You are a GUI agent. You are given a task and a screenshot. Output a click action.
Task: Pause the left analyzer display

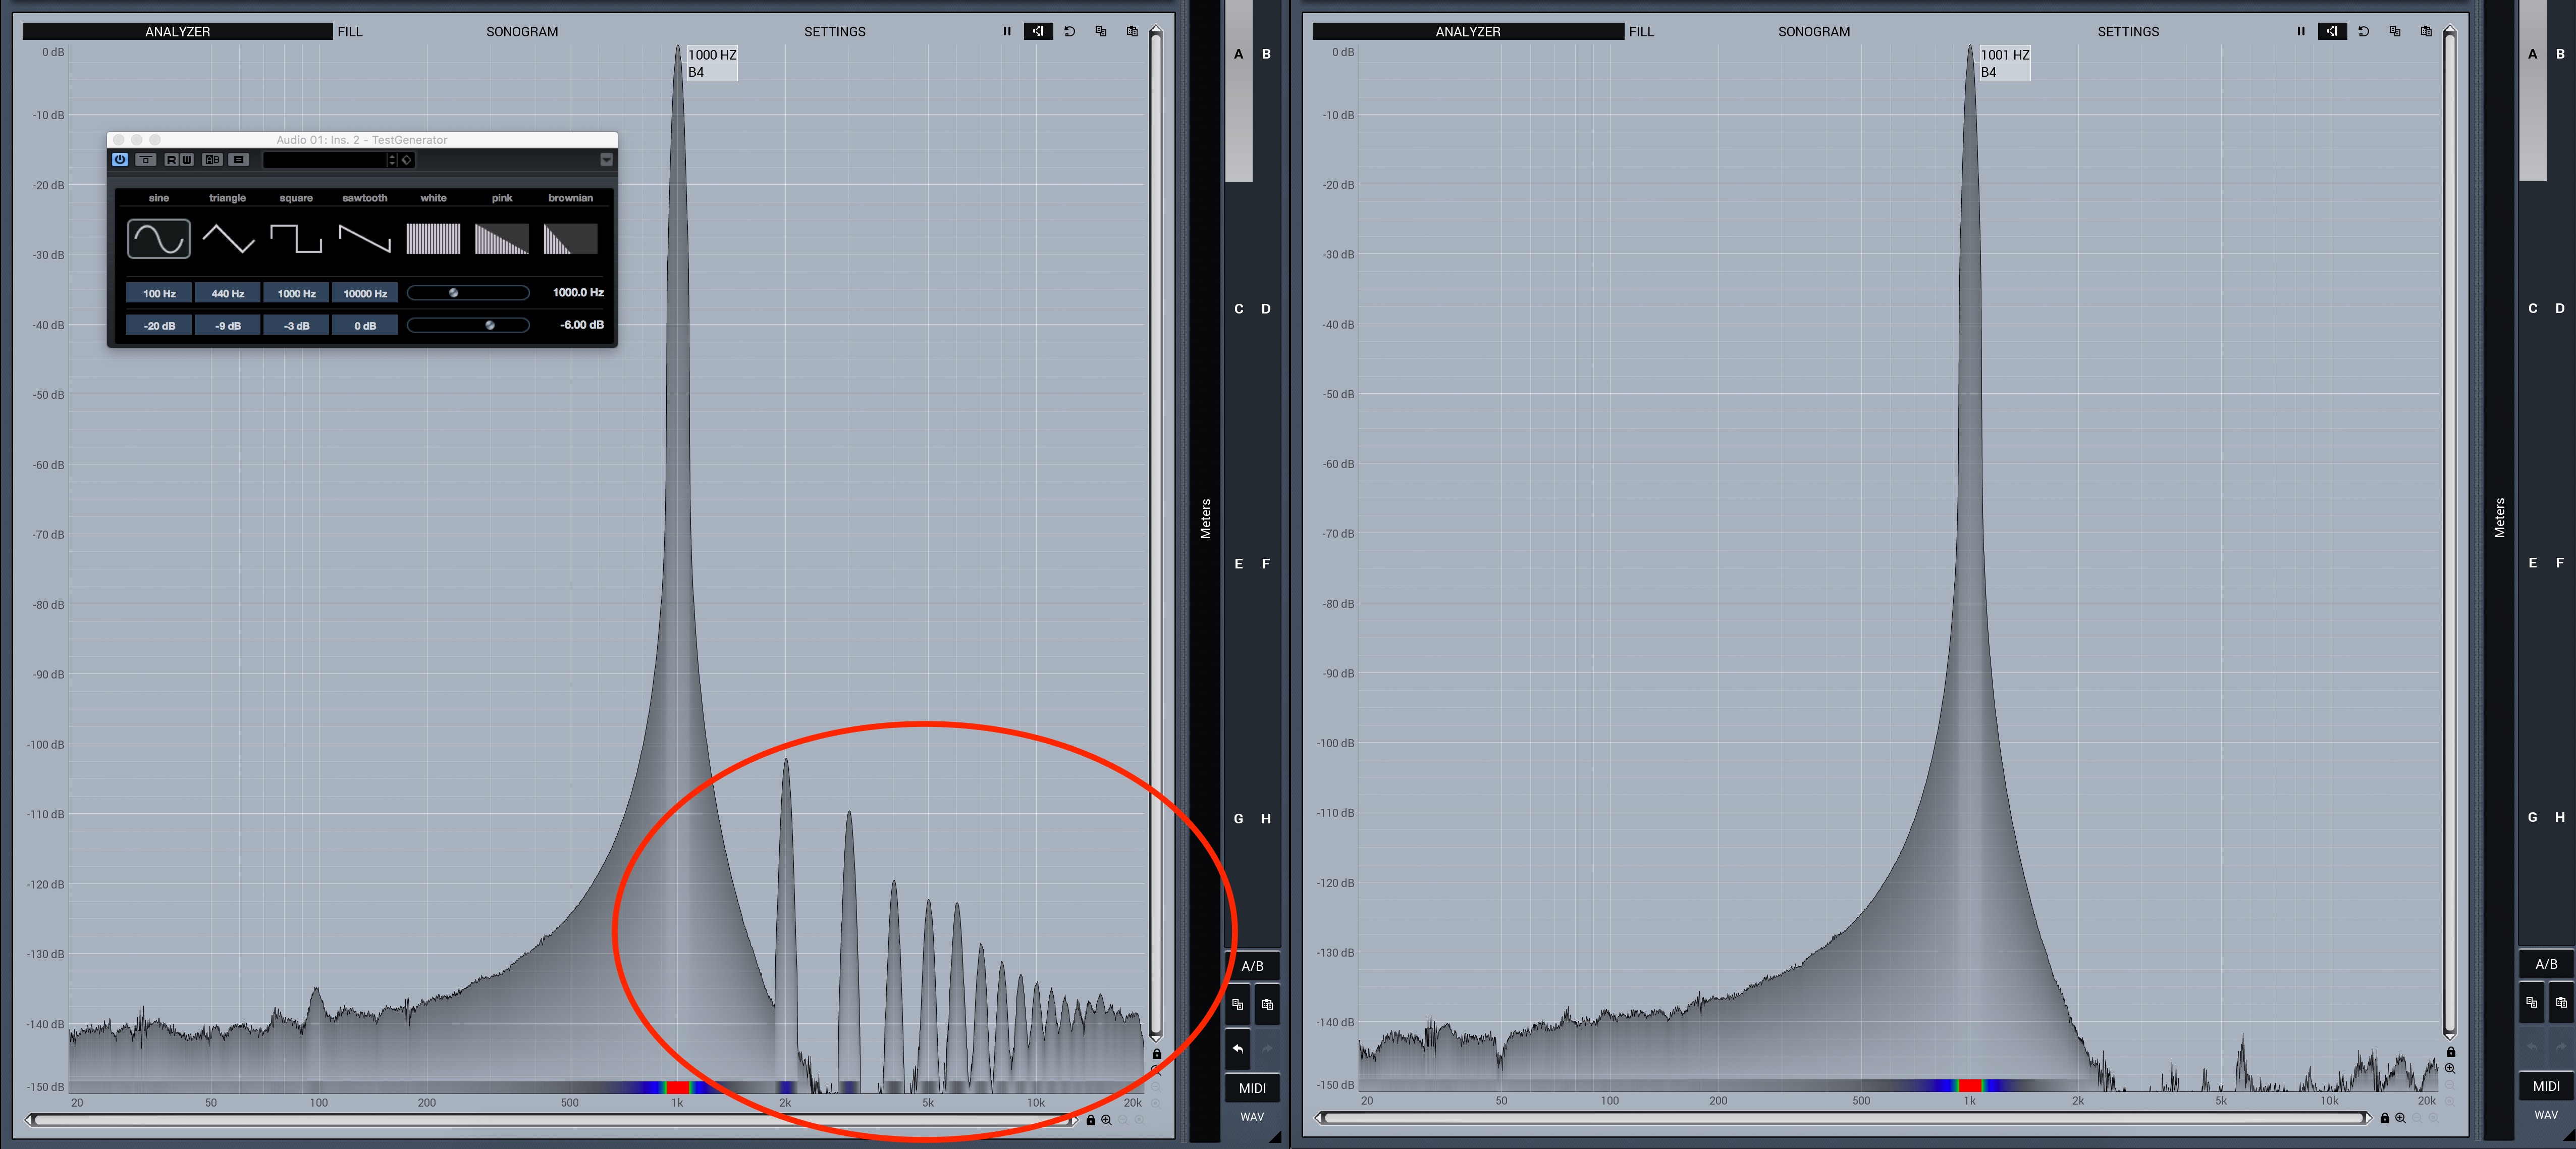1007,31
